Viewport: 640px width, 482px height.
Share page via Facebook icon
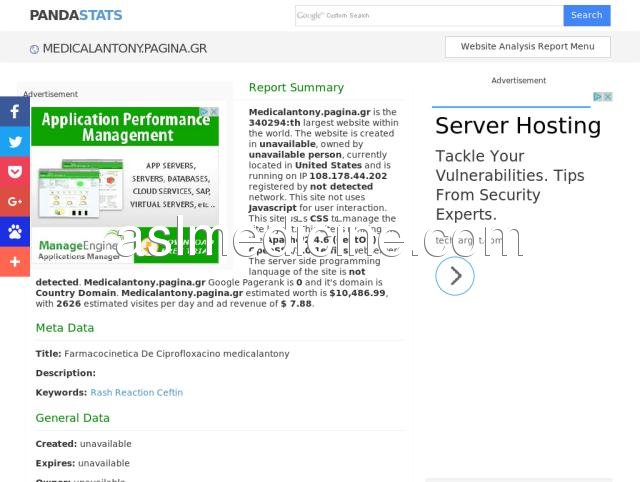point(15,111)
